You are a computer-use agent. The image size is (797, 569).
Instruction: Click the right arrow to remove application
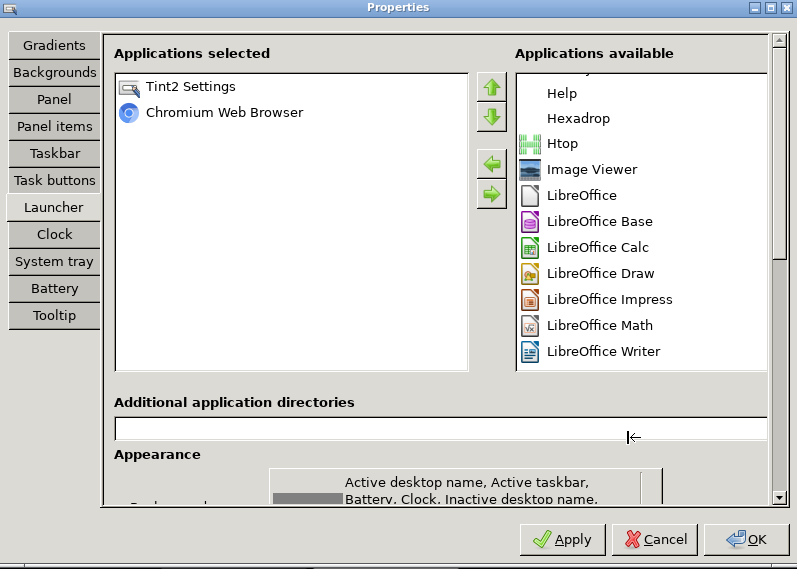(492, 194)
